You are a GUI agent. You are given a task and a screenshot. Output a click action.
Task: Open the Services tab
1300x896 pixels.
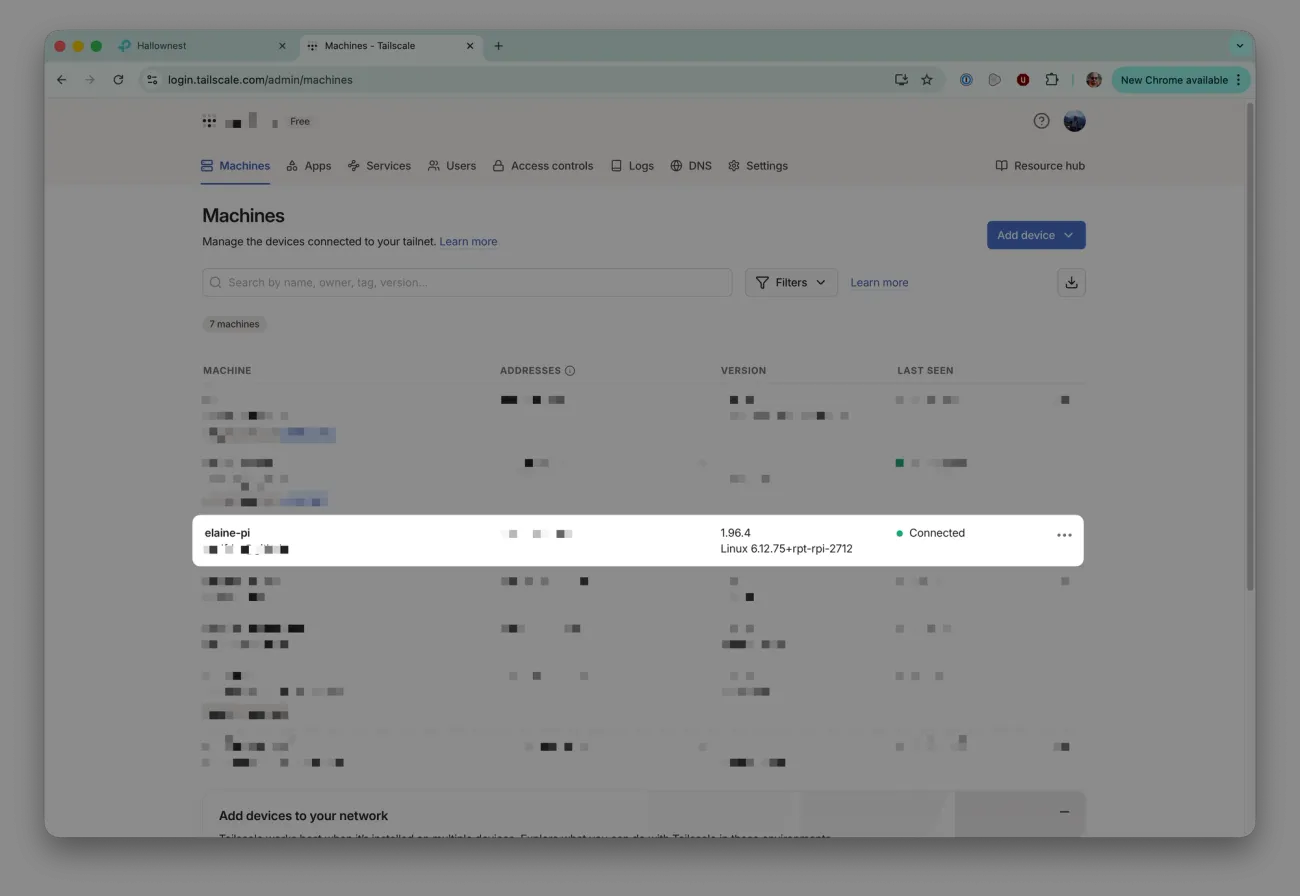379,166
